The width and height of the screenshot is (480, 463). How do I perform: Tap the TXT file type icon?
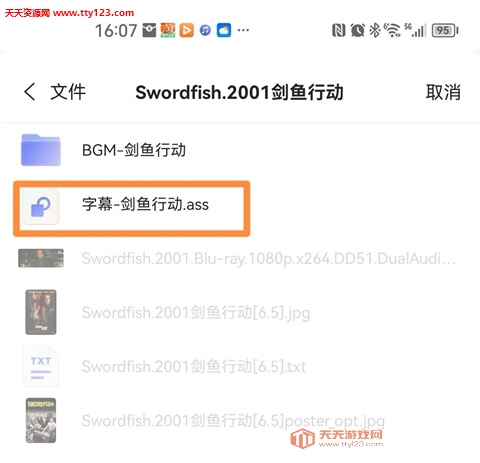pos(41,367)
